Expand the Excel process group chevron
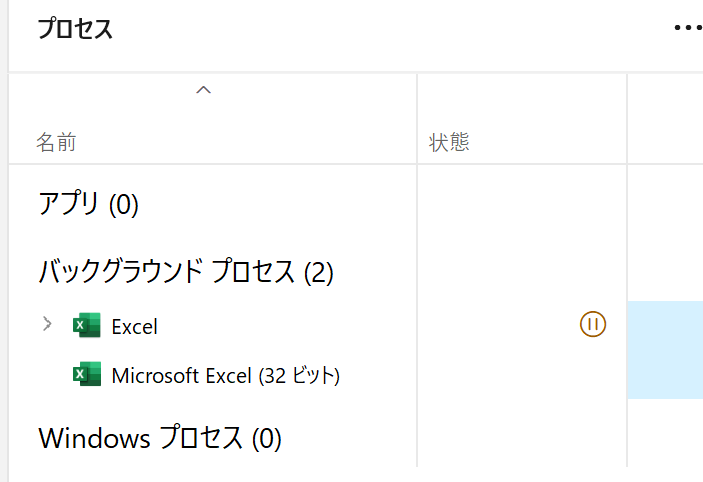 click(x=47, y=324)
